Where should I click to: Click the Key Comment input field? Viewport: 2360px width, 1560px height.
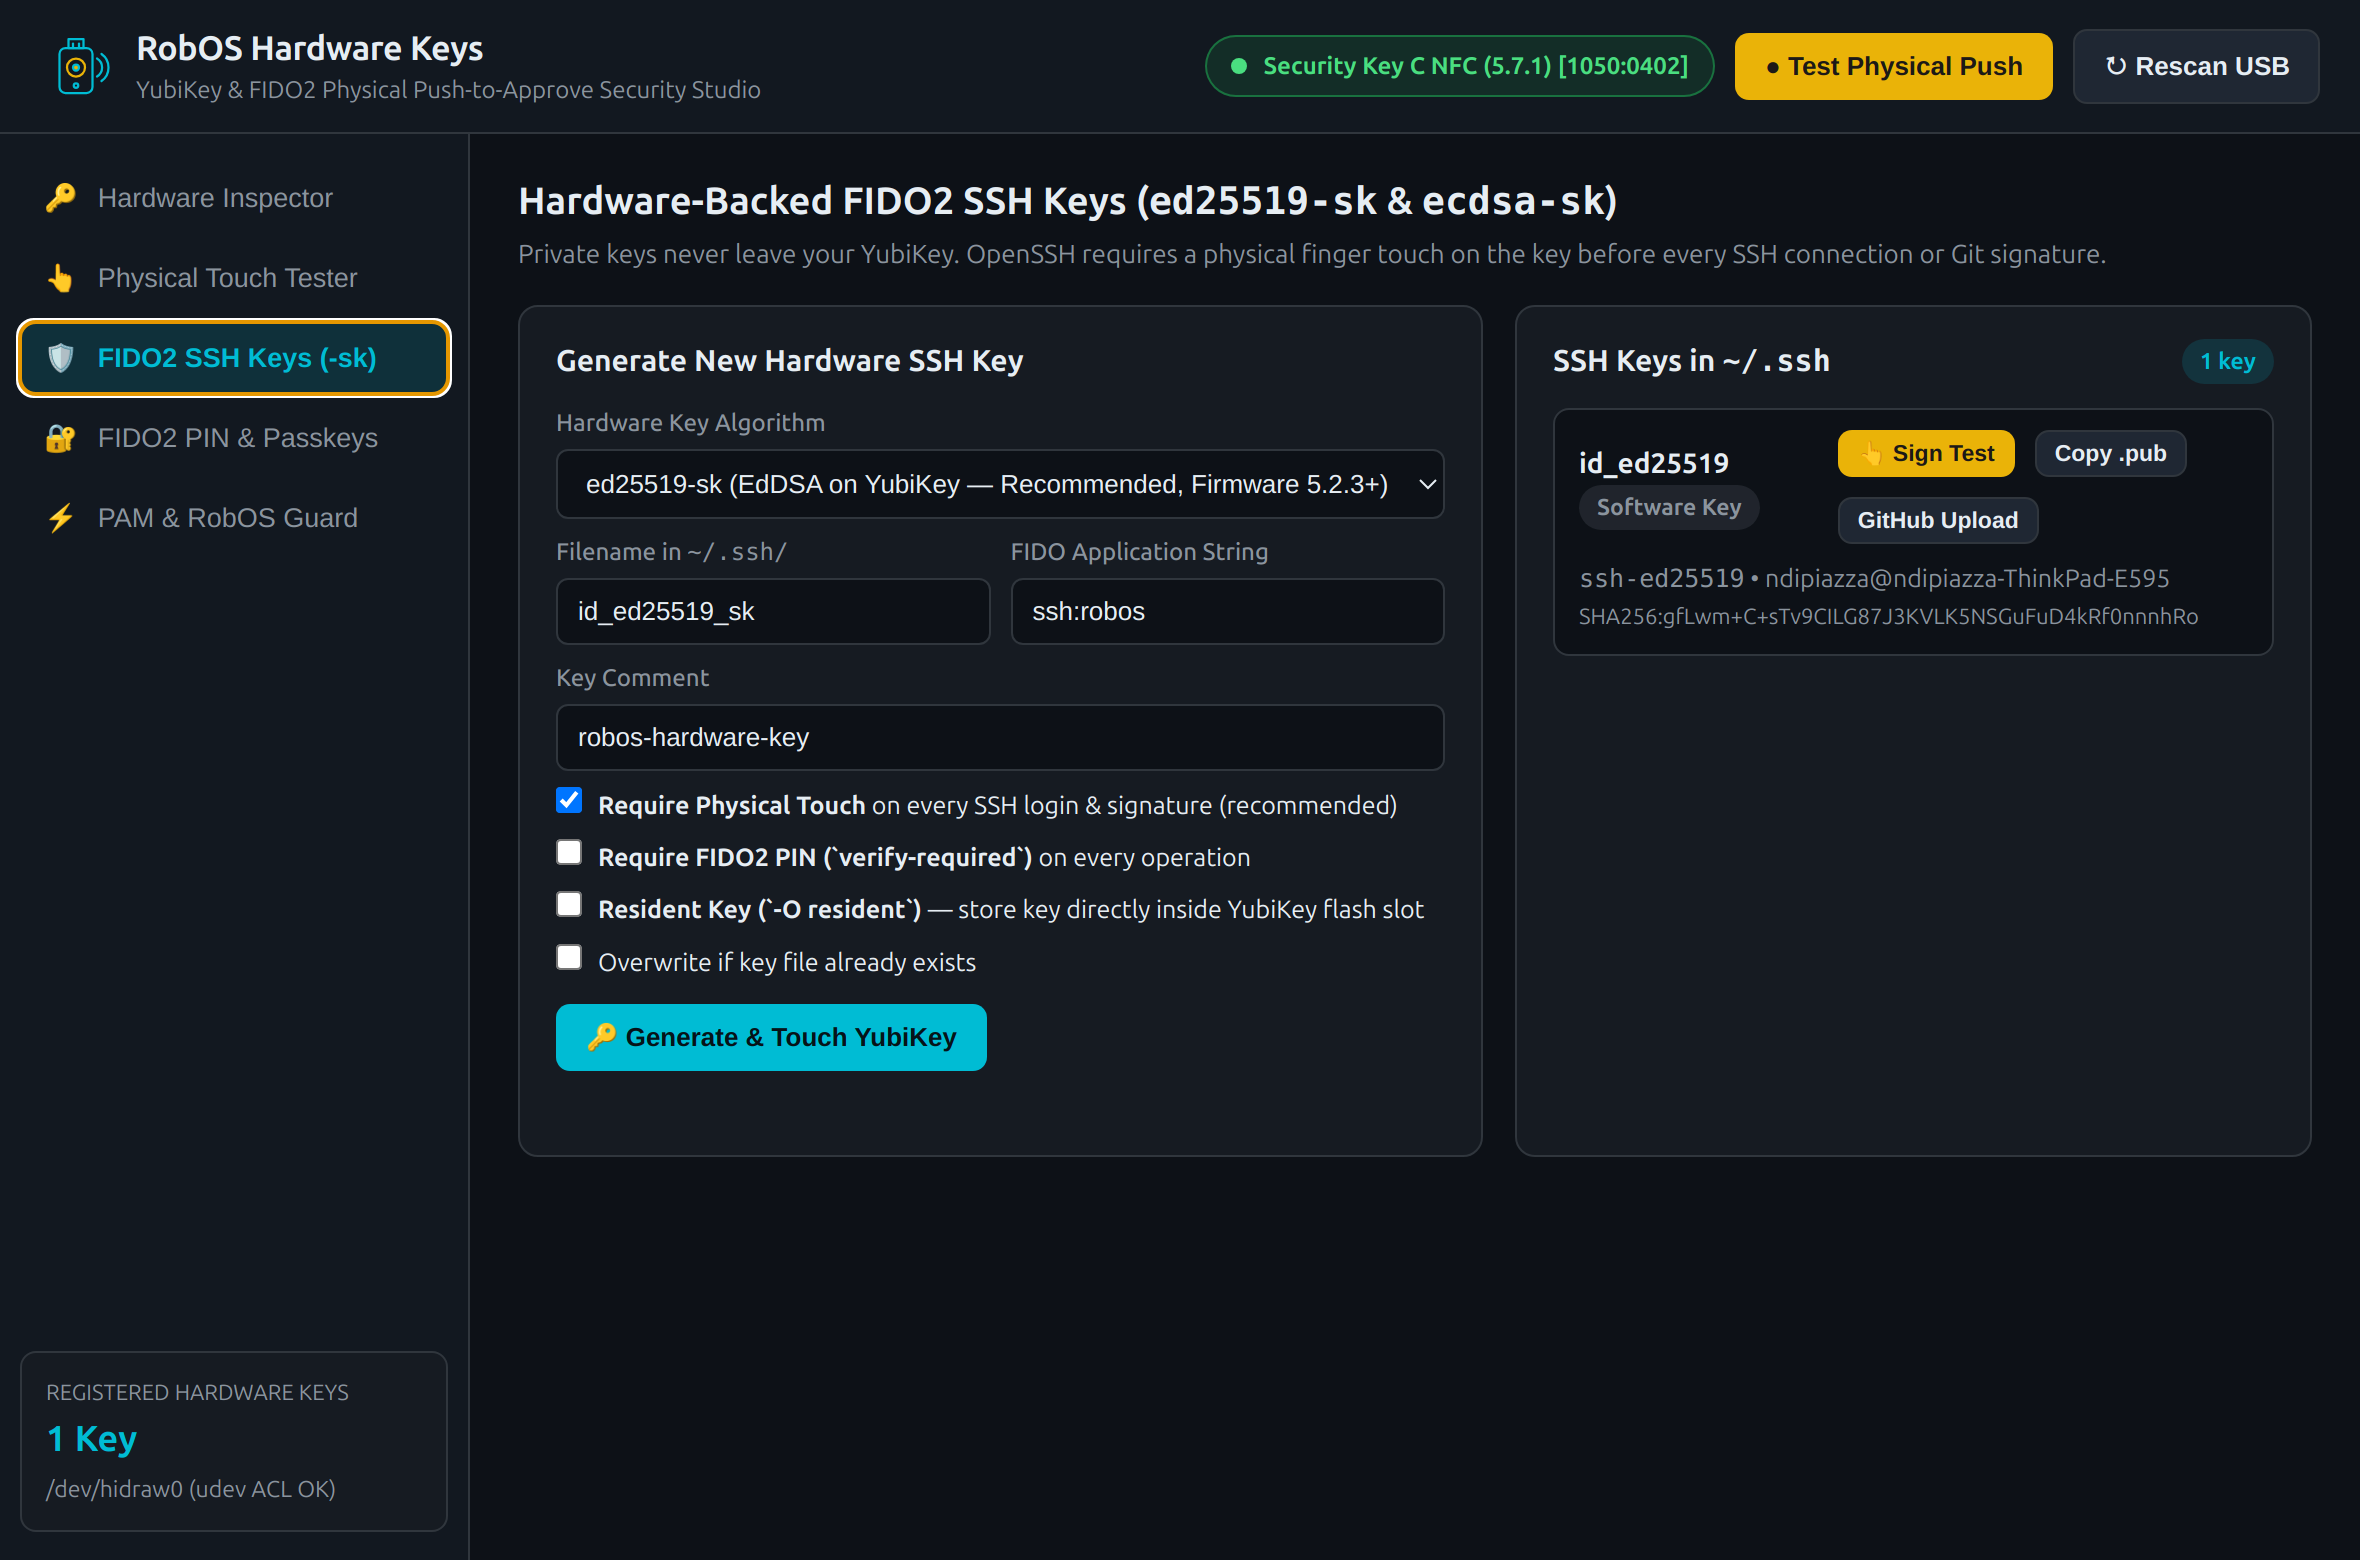click(x=1000, y=737)
